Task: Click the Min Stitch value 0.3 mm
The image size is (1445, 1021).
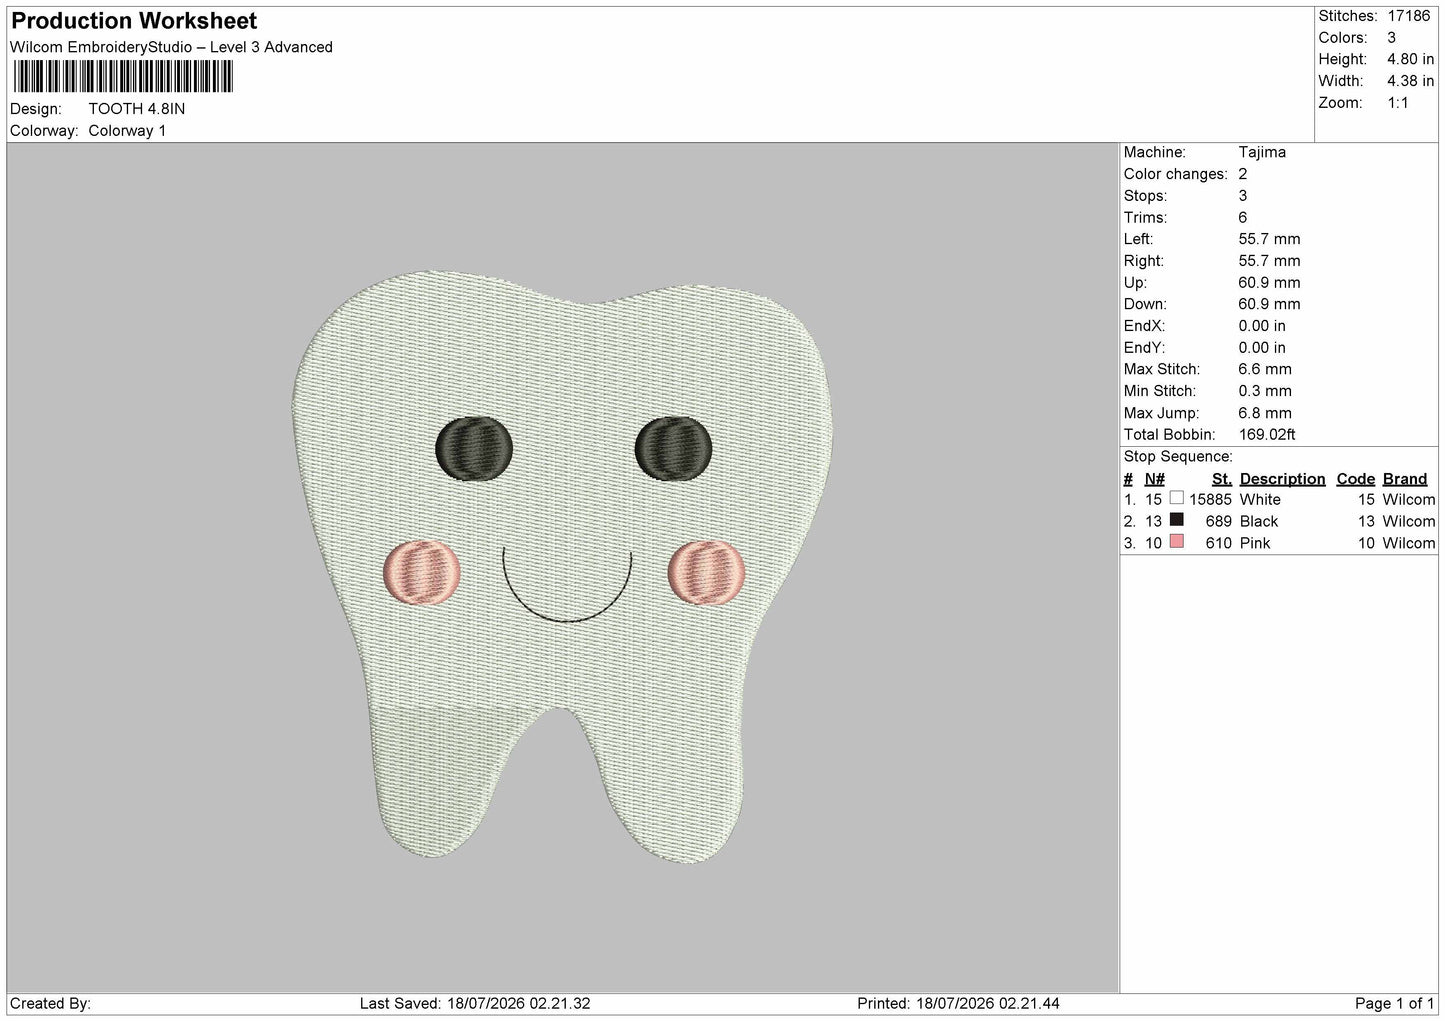Action: click(x=1265, y=391)
